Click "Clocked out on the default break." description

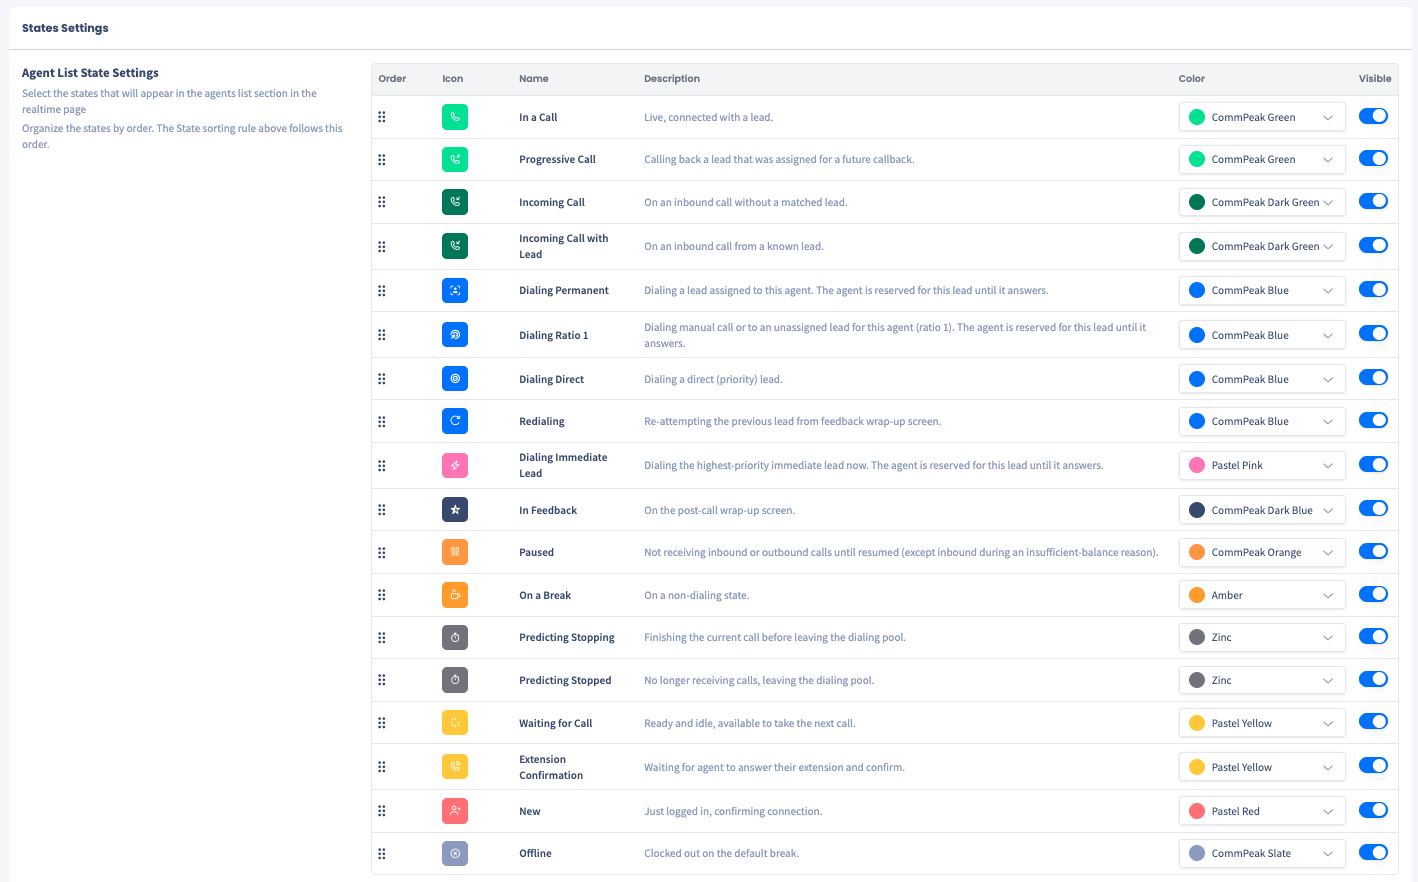[x=721, y=853]
